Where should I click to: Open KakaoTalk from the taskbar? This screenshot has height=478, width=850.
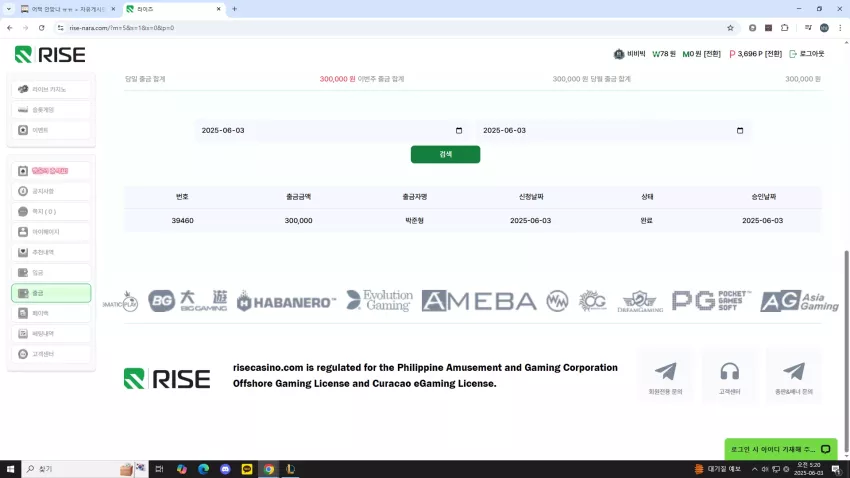pyautogui.click(x=247, y=469)
